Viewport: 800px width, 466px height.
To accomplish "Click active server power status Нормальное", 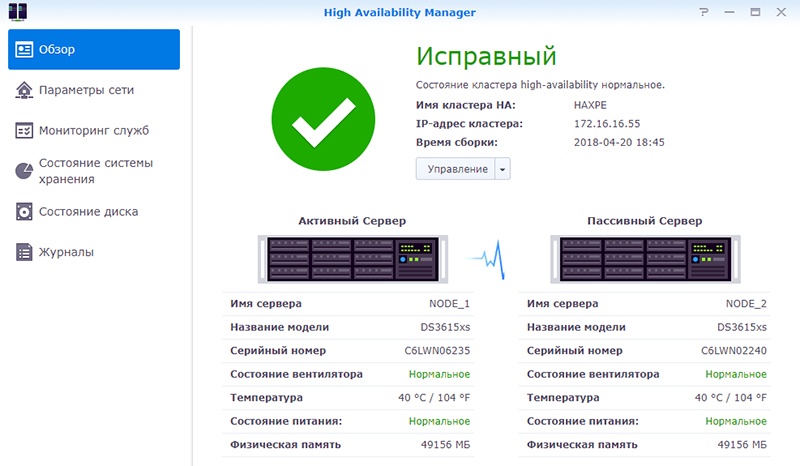I will click(x=439, y=421).
